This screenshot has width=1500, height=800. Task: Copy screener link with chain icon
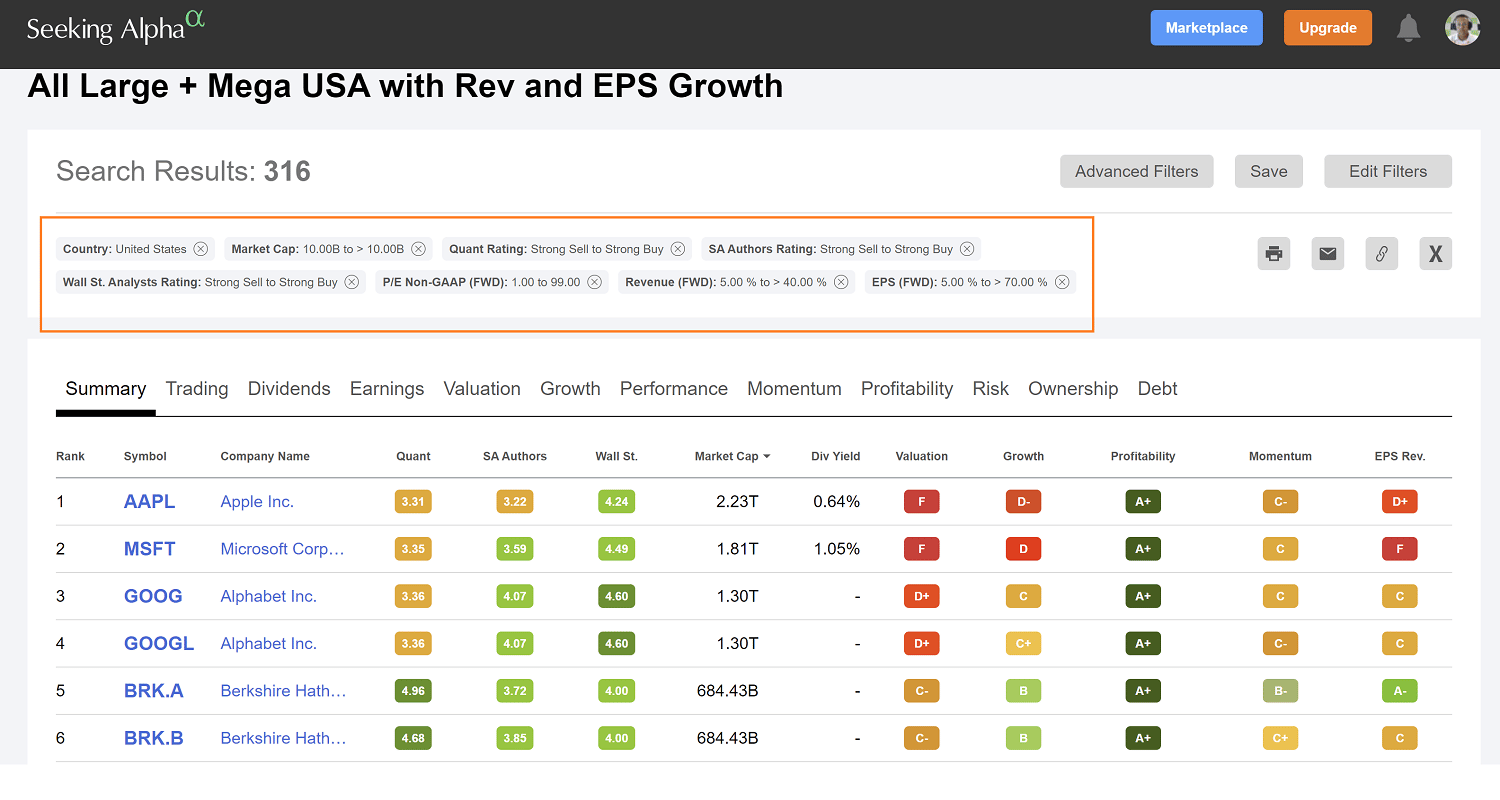point(1382,254)
